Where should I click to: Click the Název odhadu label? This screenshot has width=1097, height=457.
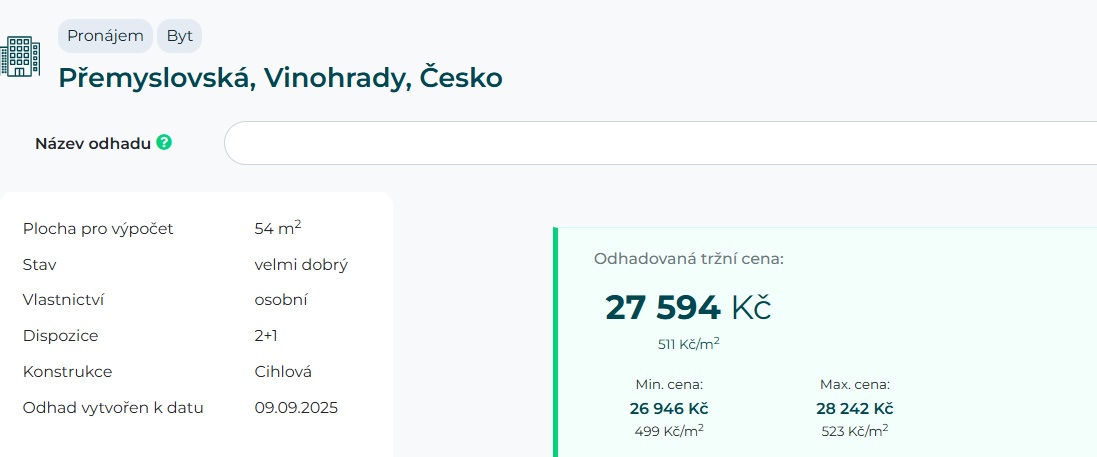coord(93,143)
